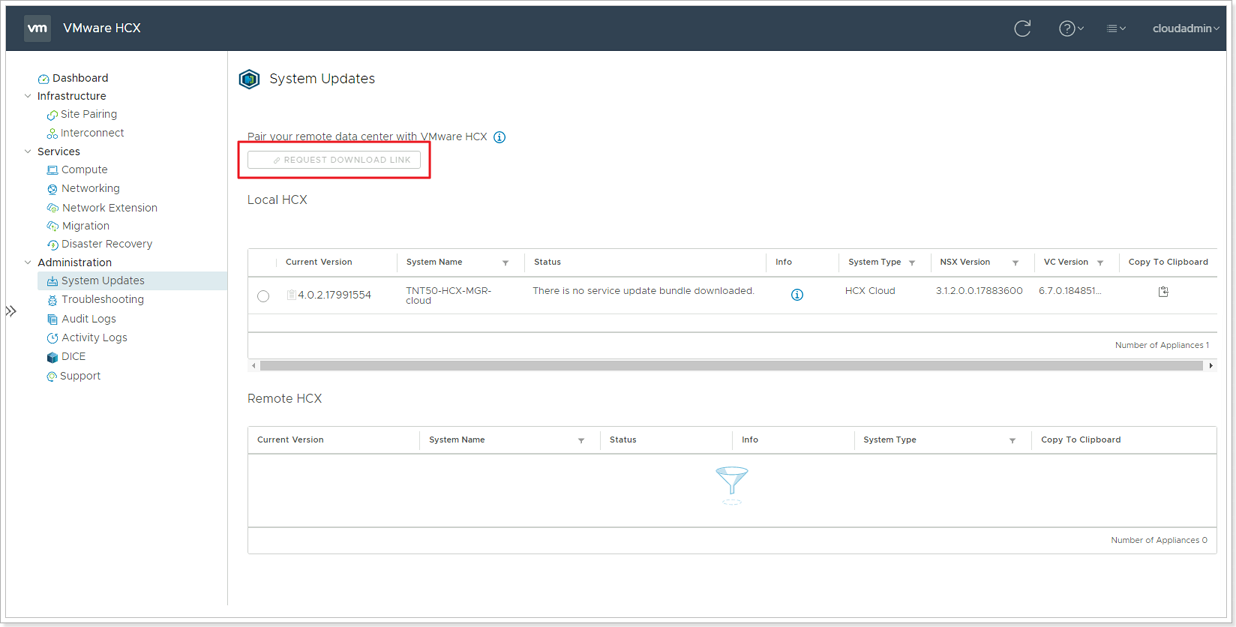
Task: Select the radio button for version 4.0.2.17991554
Action: 263,296
